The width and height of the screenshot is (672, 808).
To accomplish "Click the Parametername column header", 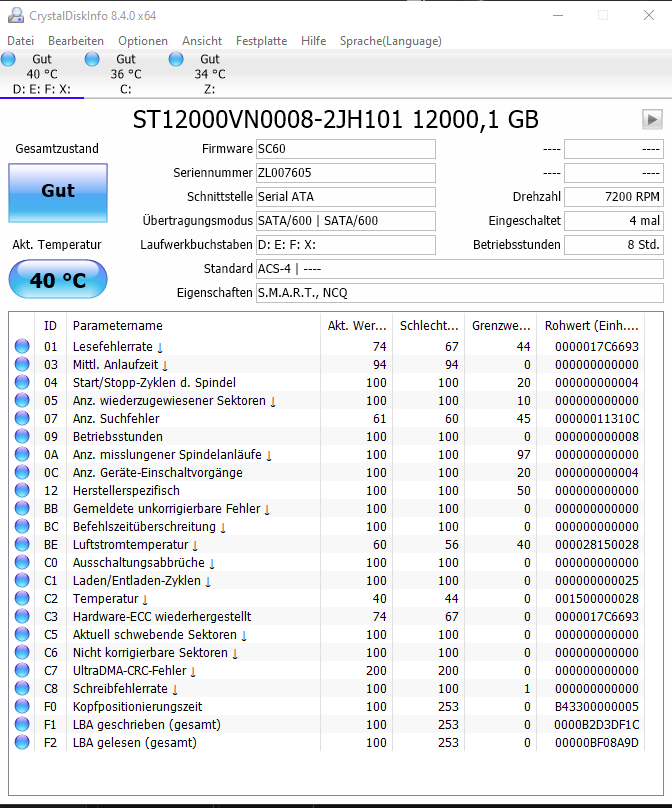I will pos(193,326).
